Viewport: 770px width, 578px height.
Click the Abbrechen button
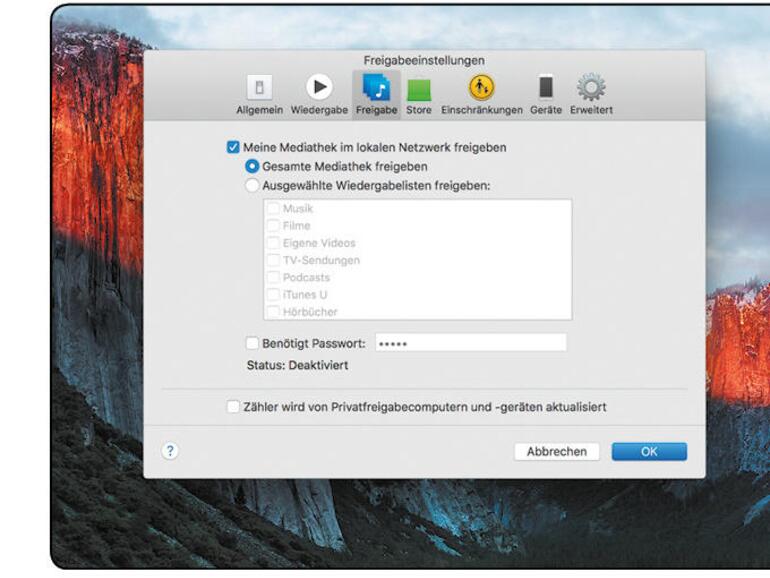tap(557, 451)
